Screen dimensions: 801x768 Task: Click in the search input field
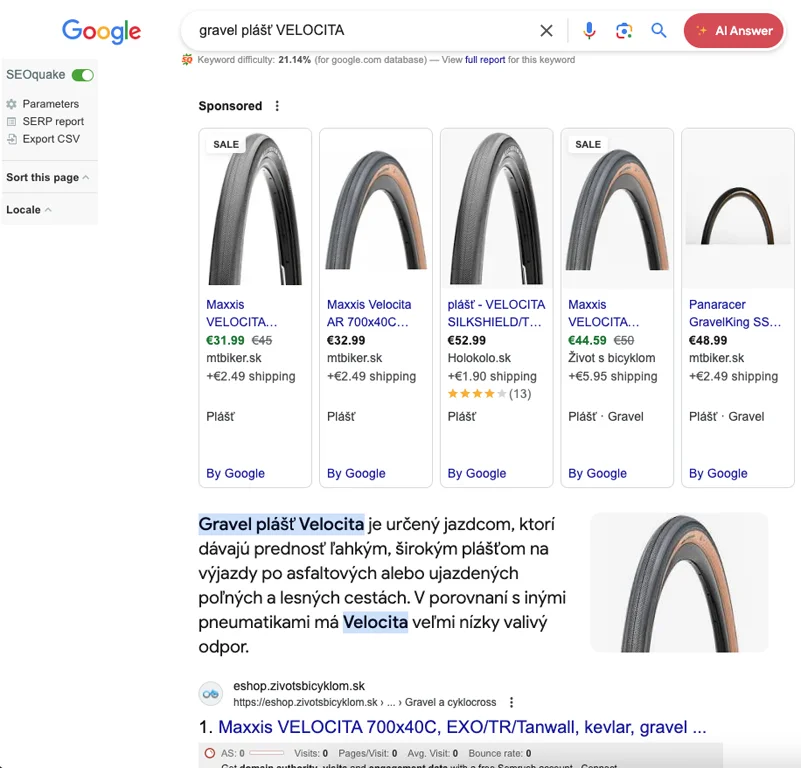pos(360,31)
